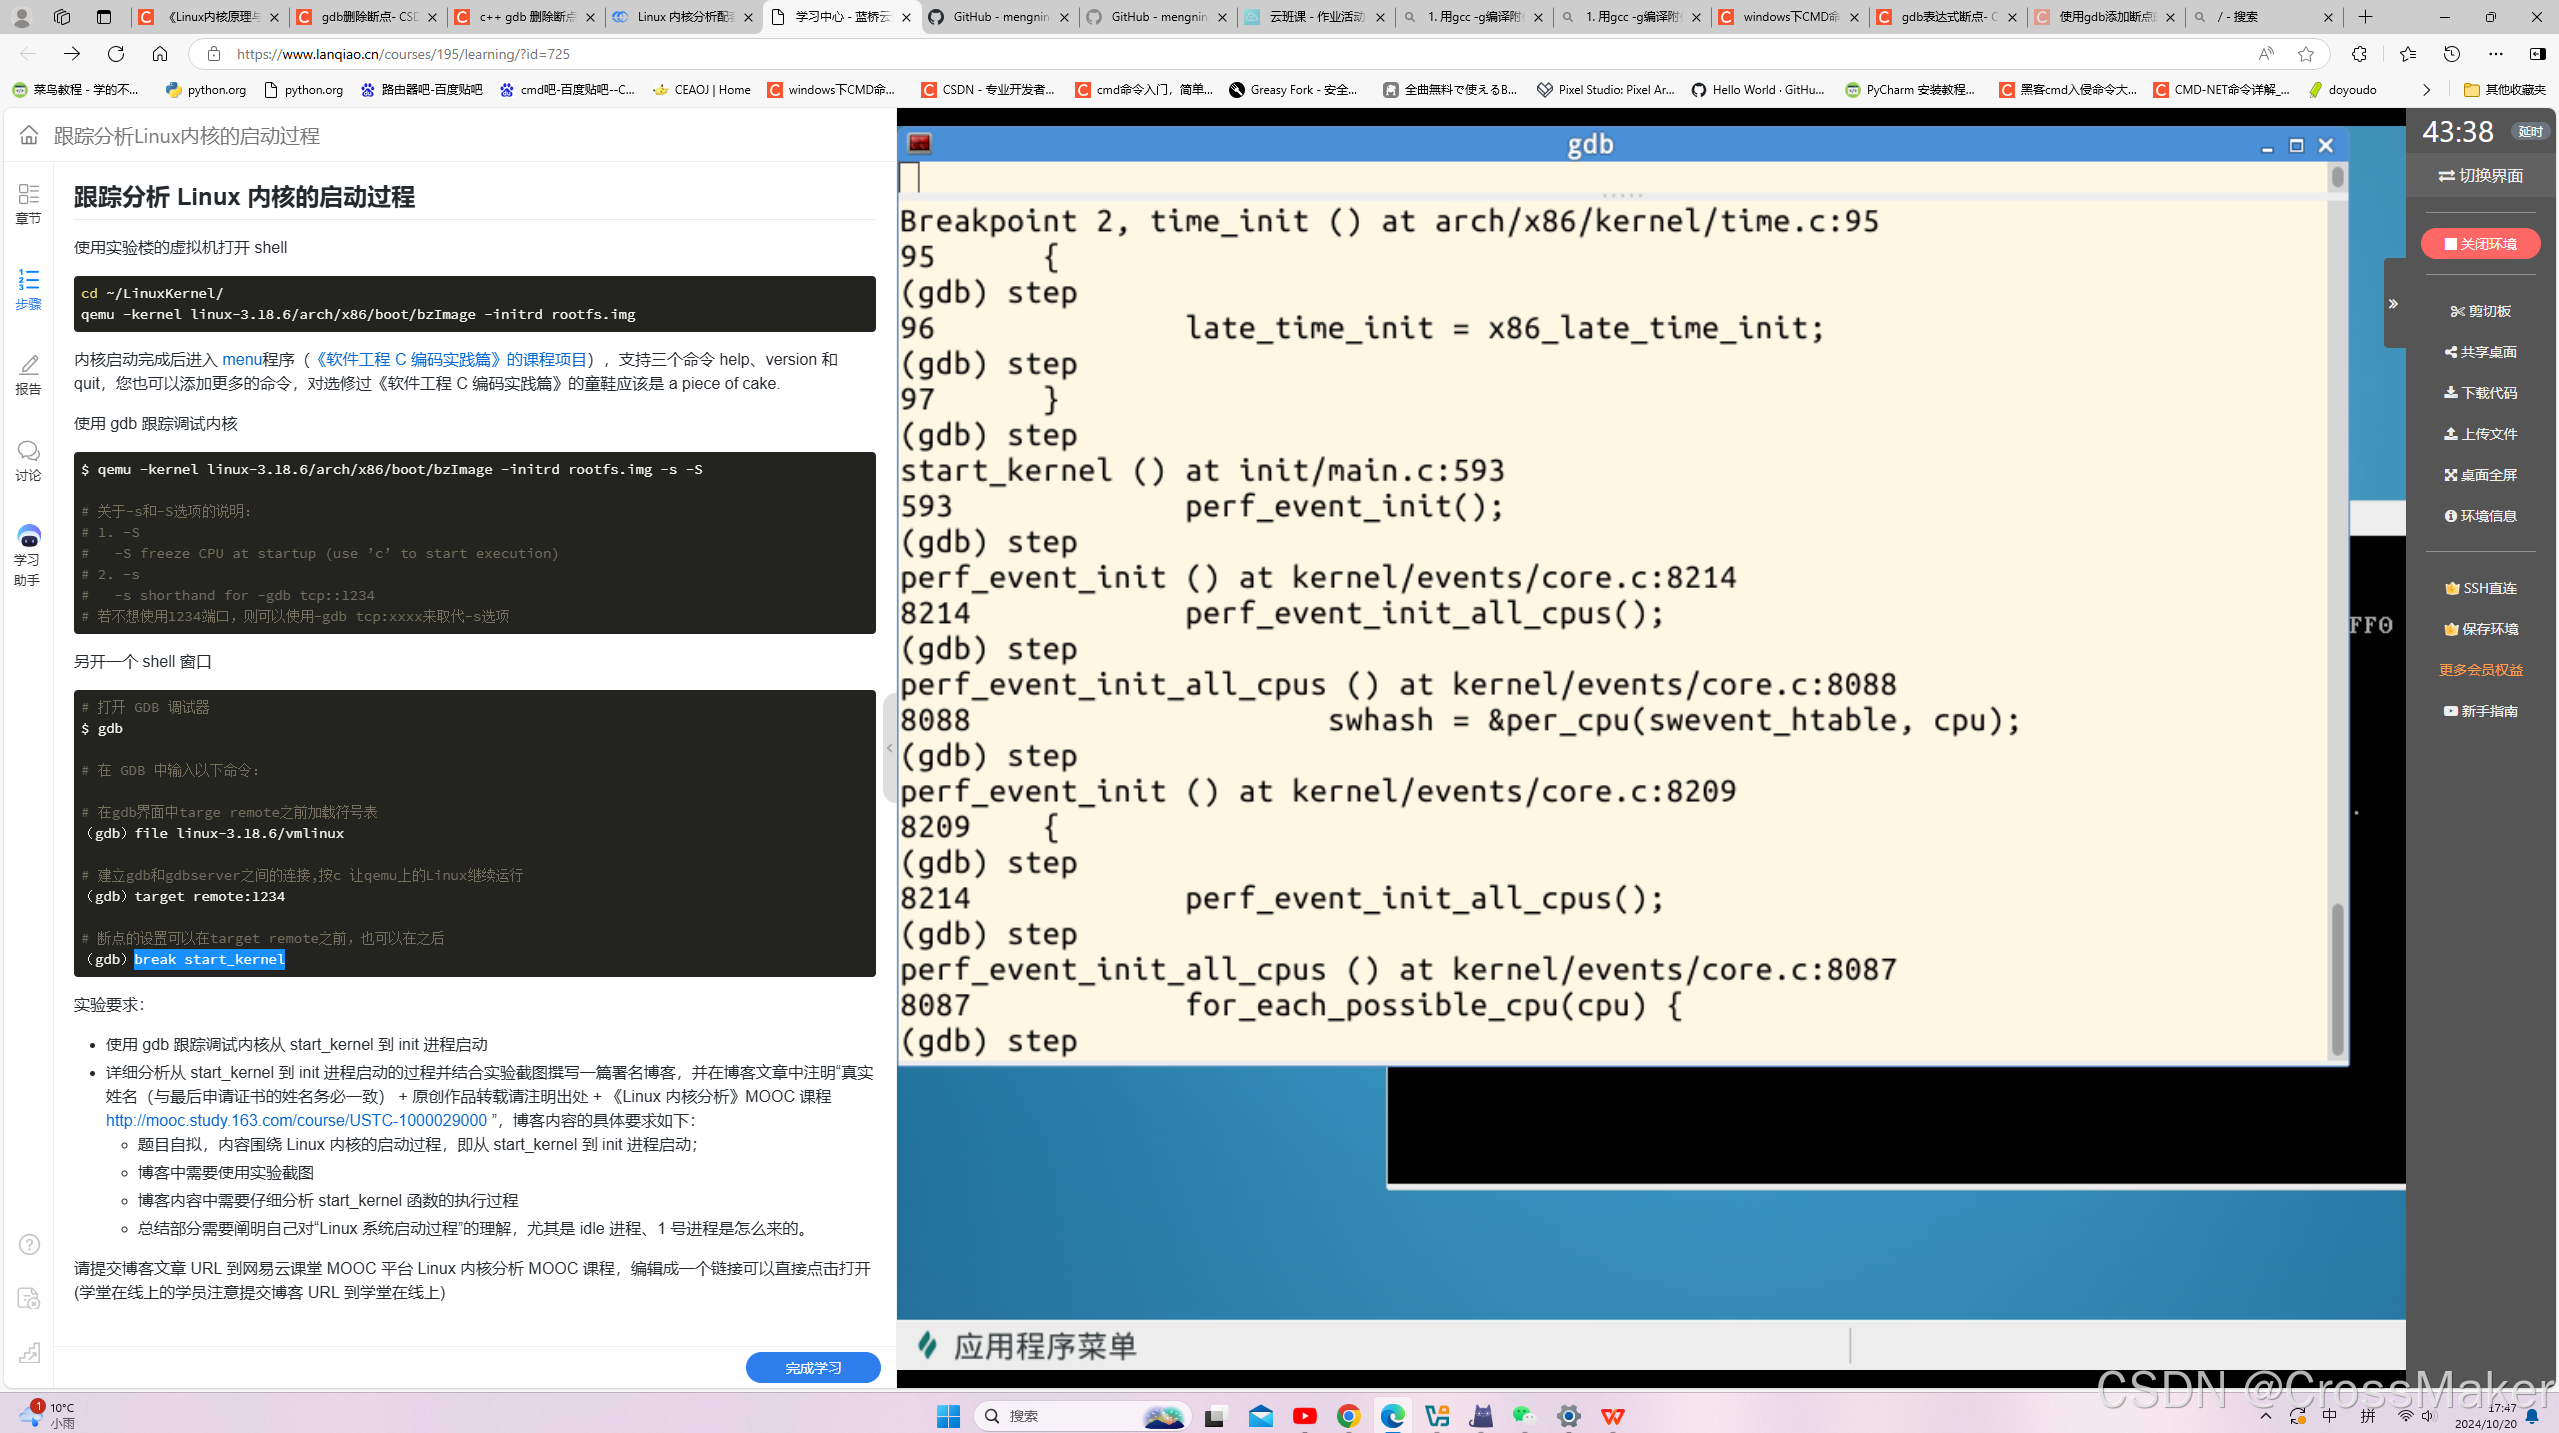Viewport: 2559px width, 1433px height.
Task: Open the 报告 report sidebar icon
Action: coord(28,374)
